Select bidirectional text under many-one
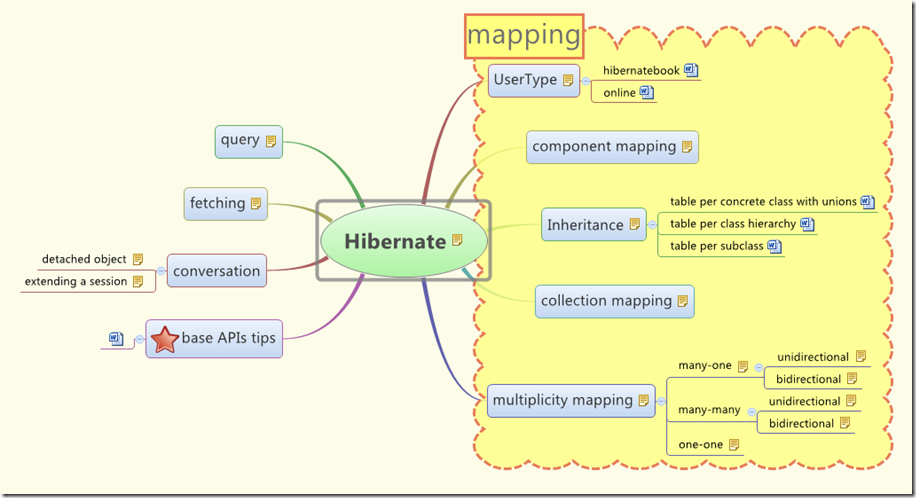 click(808, 379)
